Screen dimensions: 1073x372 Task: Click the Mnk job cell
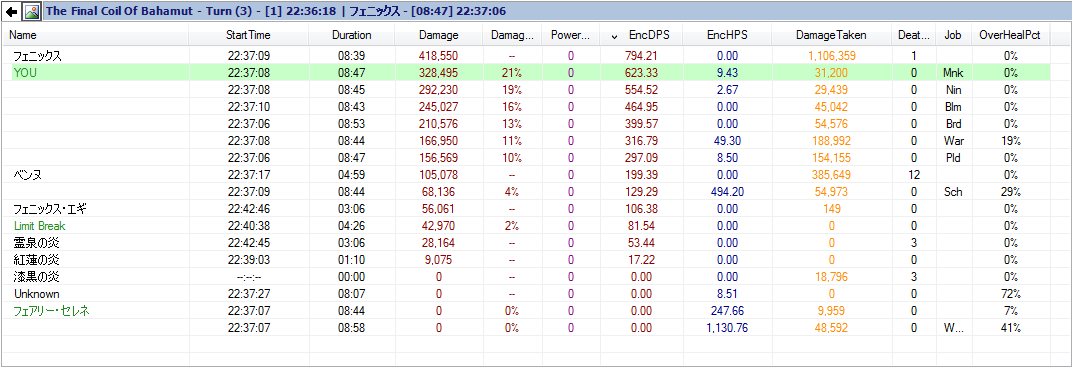(953, 73)
